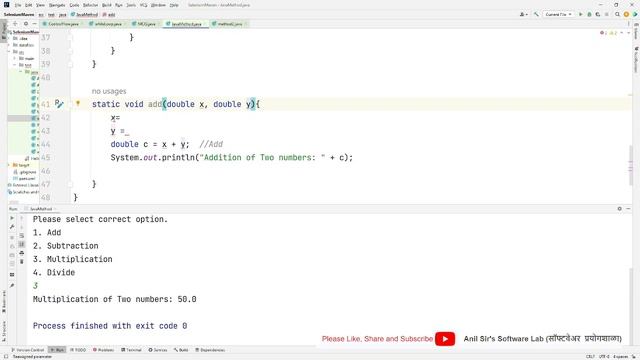This screenshot has width=640, height=360.
Task: Click the gutter icon beside line 41
Action: (59, 104)
